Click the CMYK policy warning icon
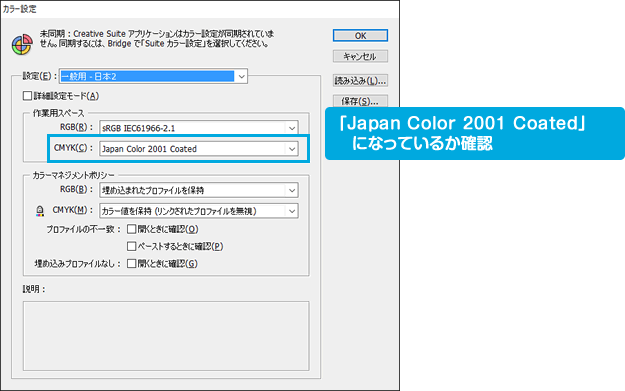This screenshot has width=625, height=391. pos(40,211)
